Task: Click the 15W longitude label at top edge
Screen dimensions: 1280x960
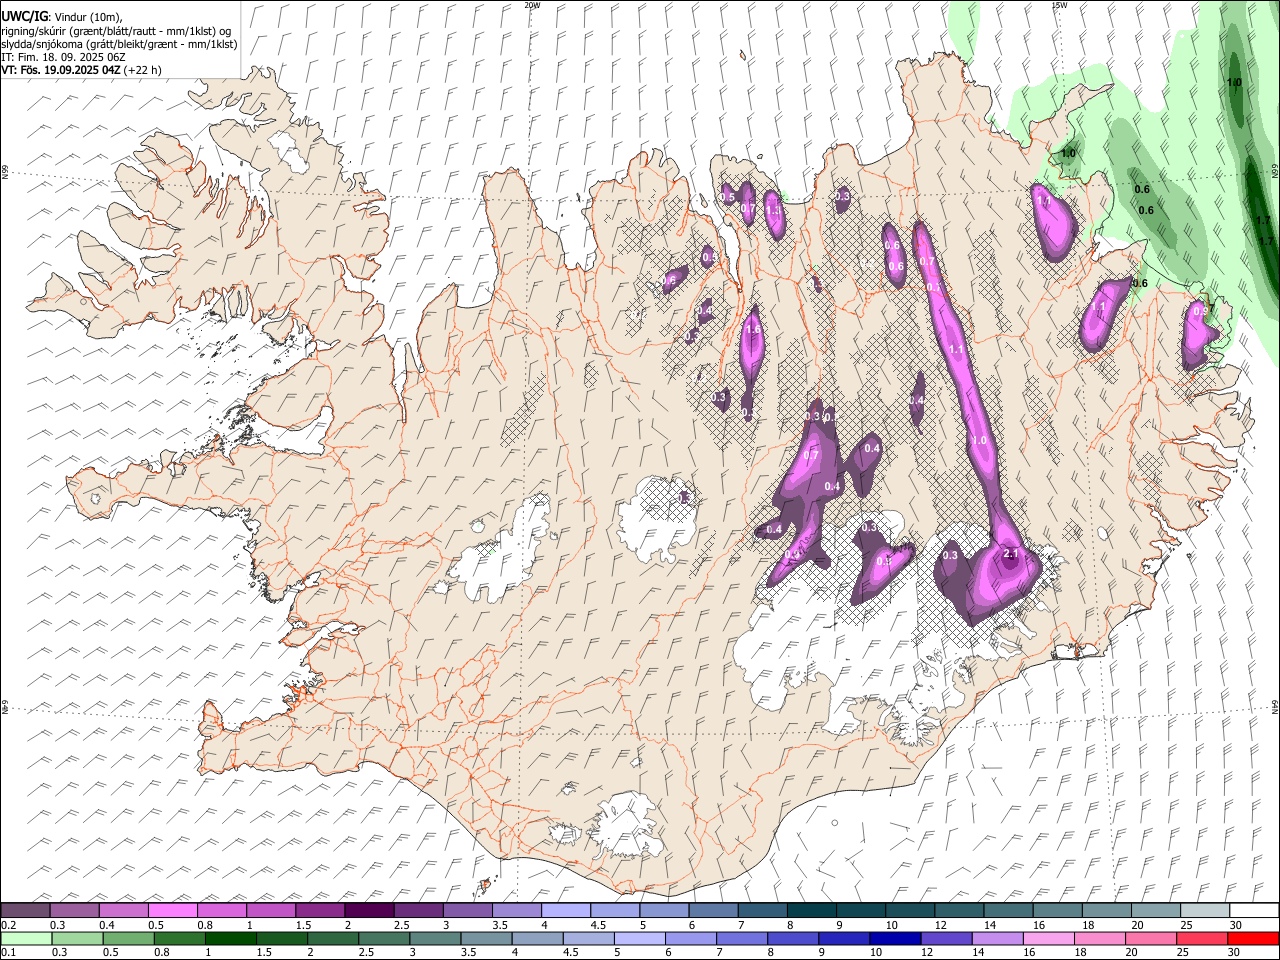Action: click(x=1058, y=5)
